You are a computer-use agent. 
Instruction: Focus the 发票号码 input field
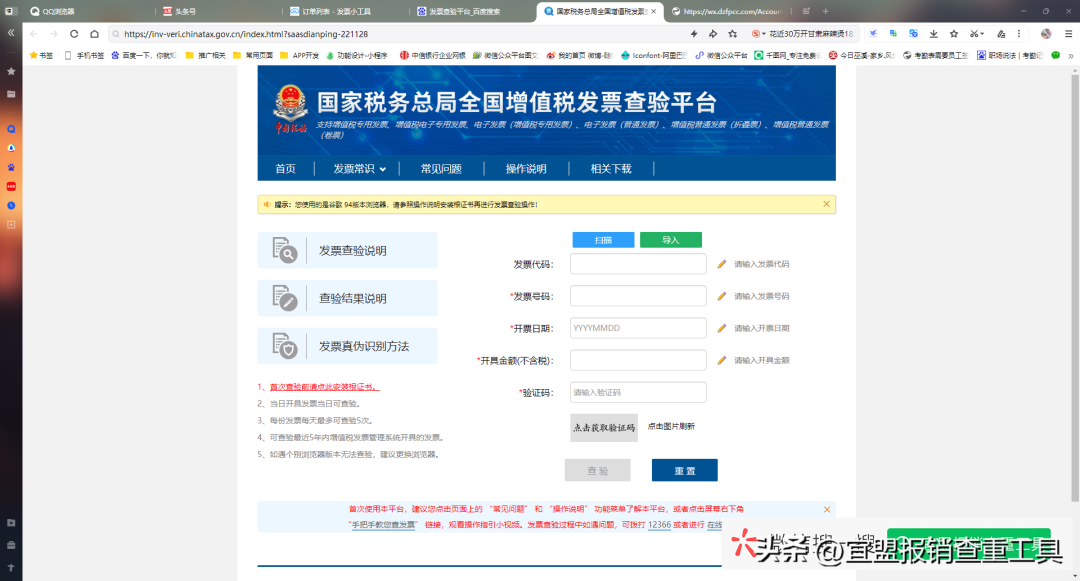point(638,296)
